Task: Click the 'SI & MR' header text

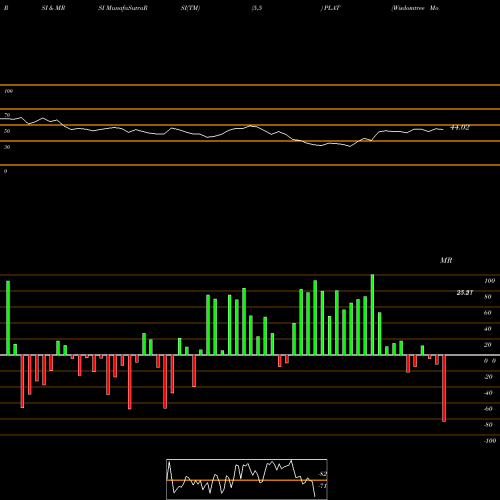Action: [x=53, y=8]
